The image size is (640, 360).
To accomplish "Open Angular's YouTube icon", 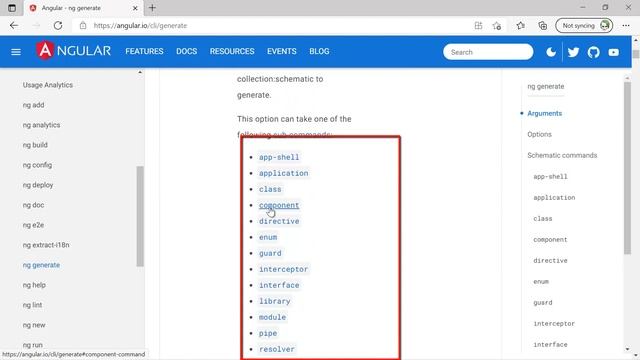I will 613,52.
